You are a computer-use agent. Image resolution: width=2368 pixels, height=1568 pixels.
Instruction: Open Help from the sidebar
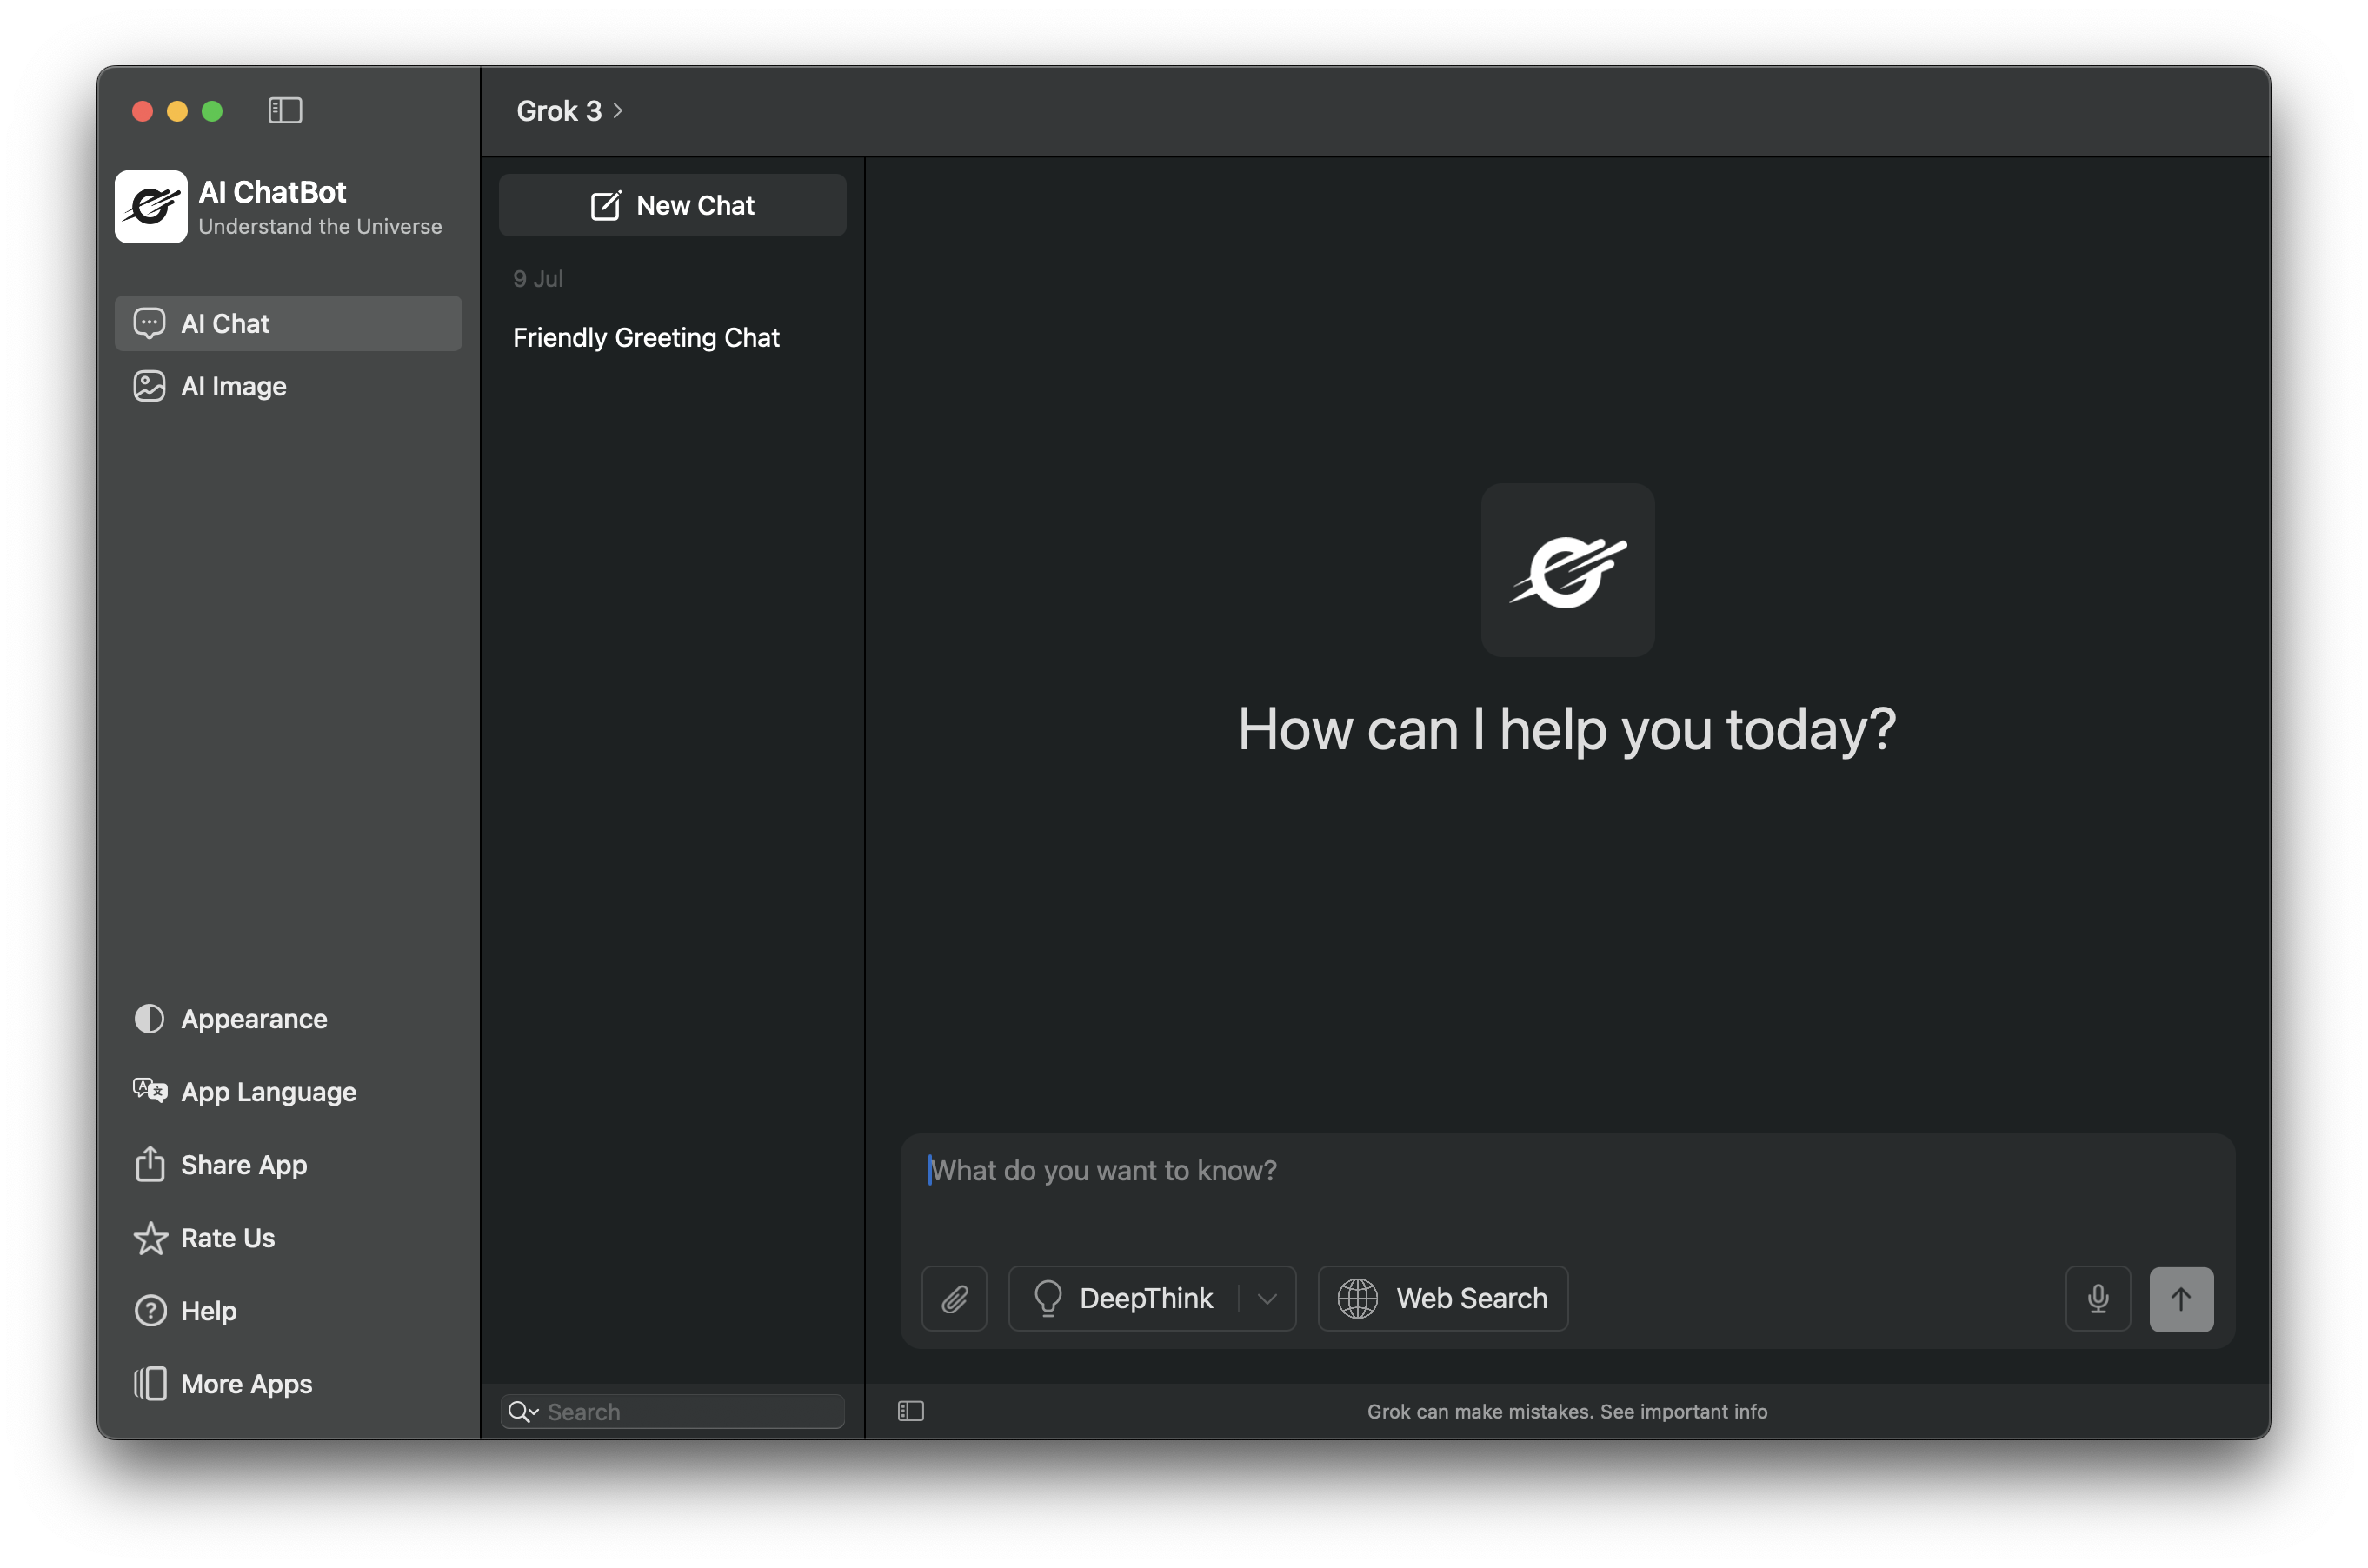[x=185, y=1311]
